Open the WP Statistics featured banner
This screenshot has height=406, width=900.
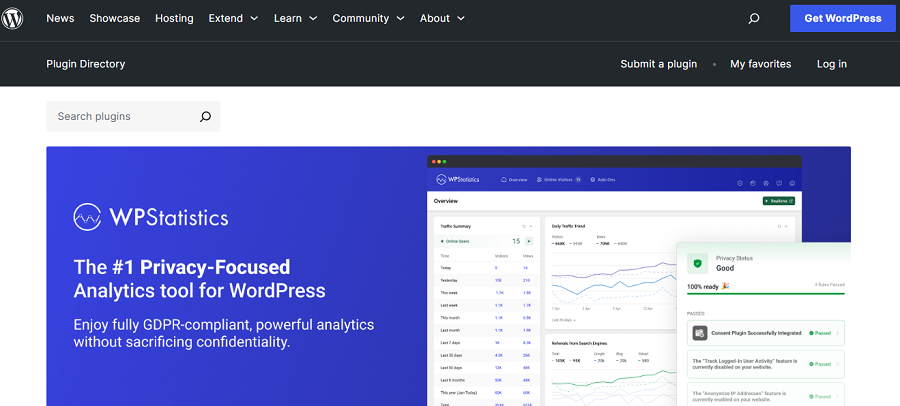tap(448, 276)
